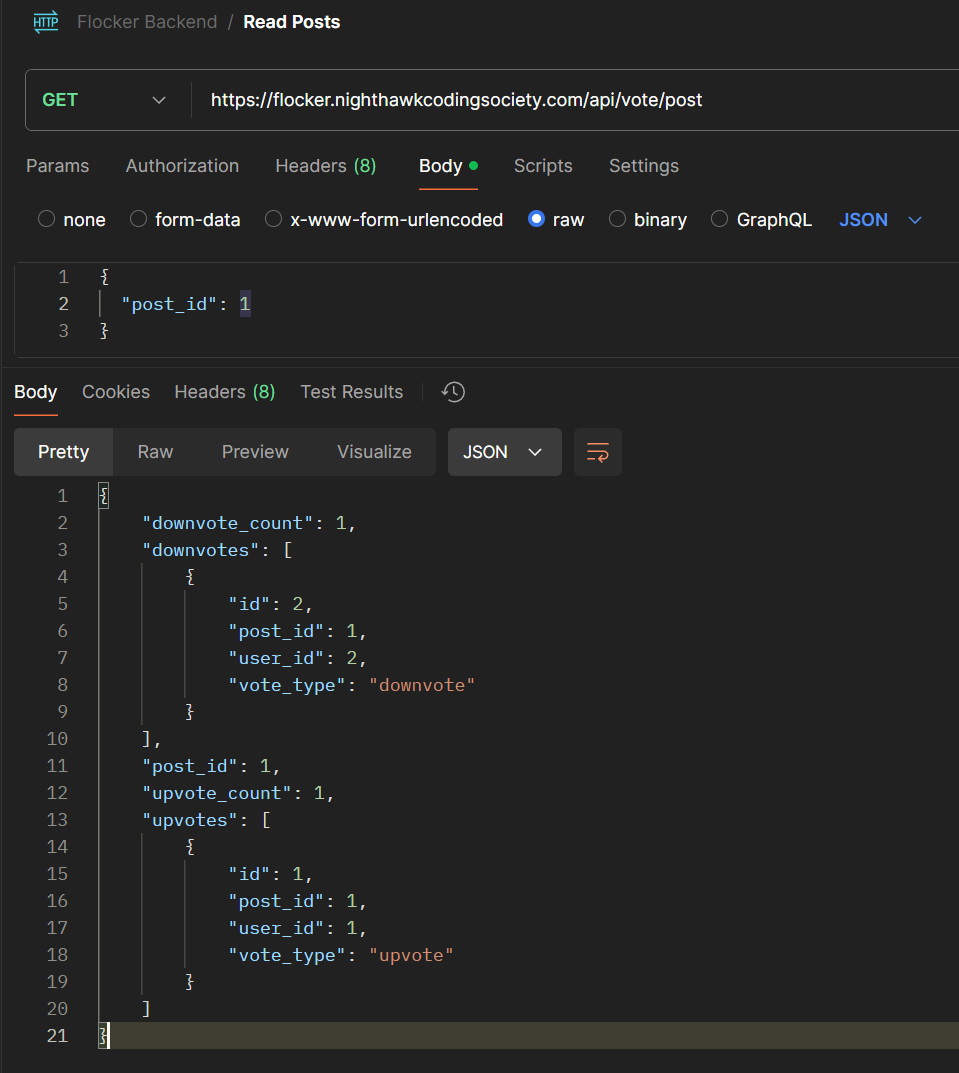
Task: Switch response view to Raw
Action: tap(155, 452)
